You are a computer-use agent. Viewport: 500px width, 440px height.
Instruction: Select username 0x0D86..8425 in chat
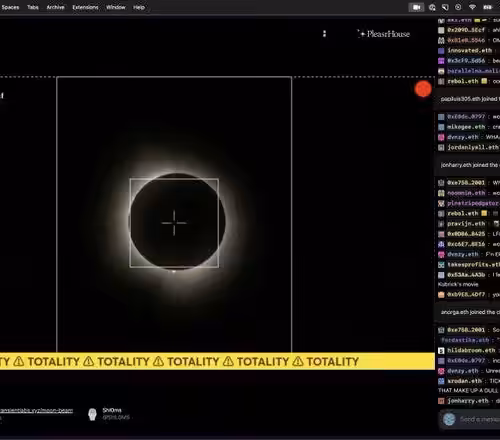(x=466, y=234)
